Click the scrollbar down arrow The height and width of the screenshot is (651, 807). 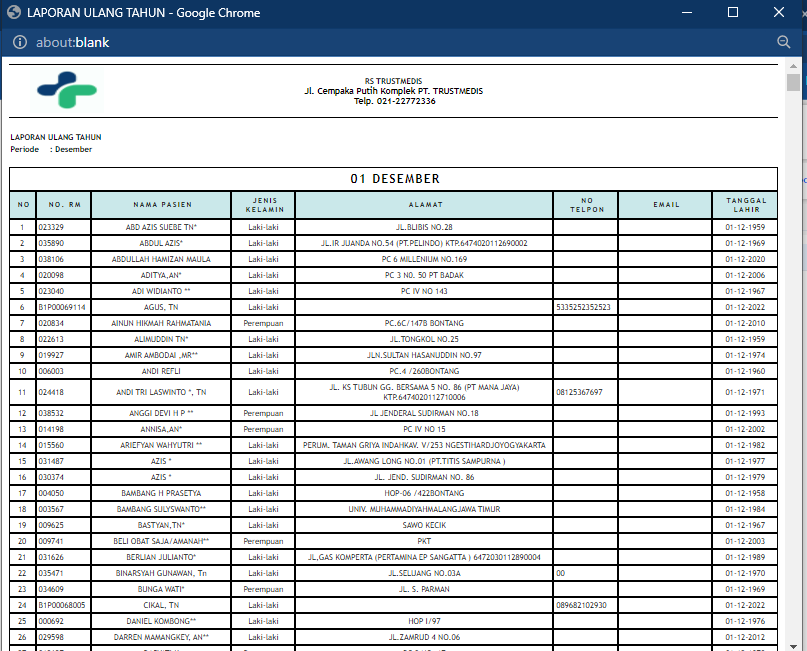tap(793, 646)
